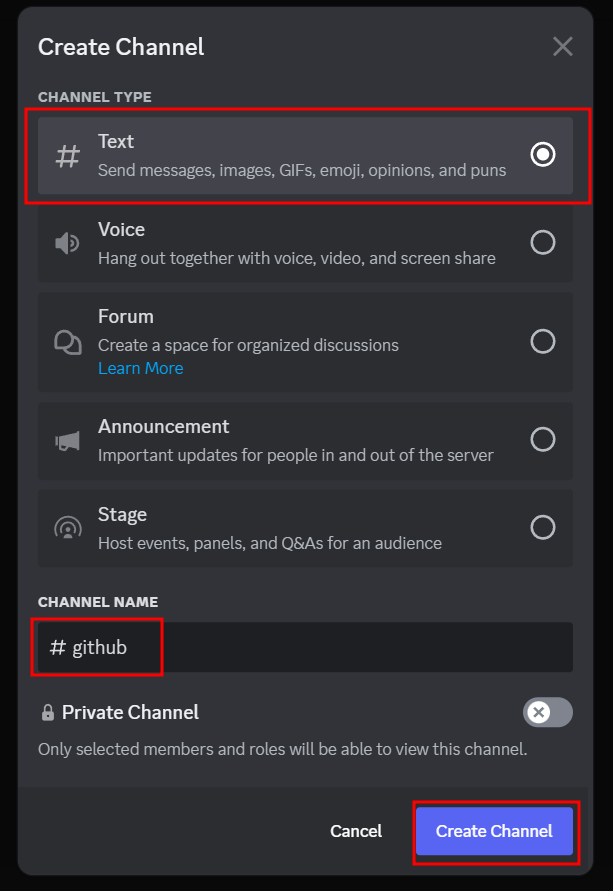Image resolution: width=613 pixels, height=891 pixels.
Task: Choose the Stage channel type row
Action: click(305, 528)
